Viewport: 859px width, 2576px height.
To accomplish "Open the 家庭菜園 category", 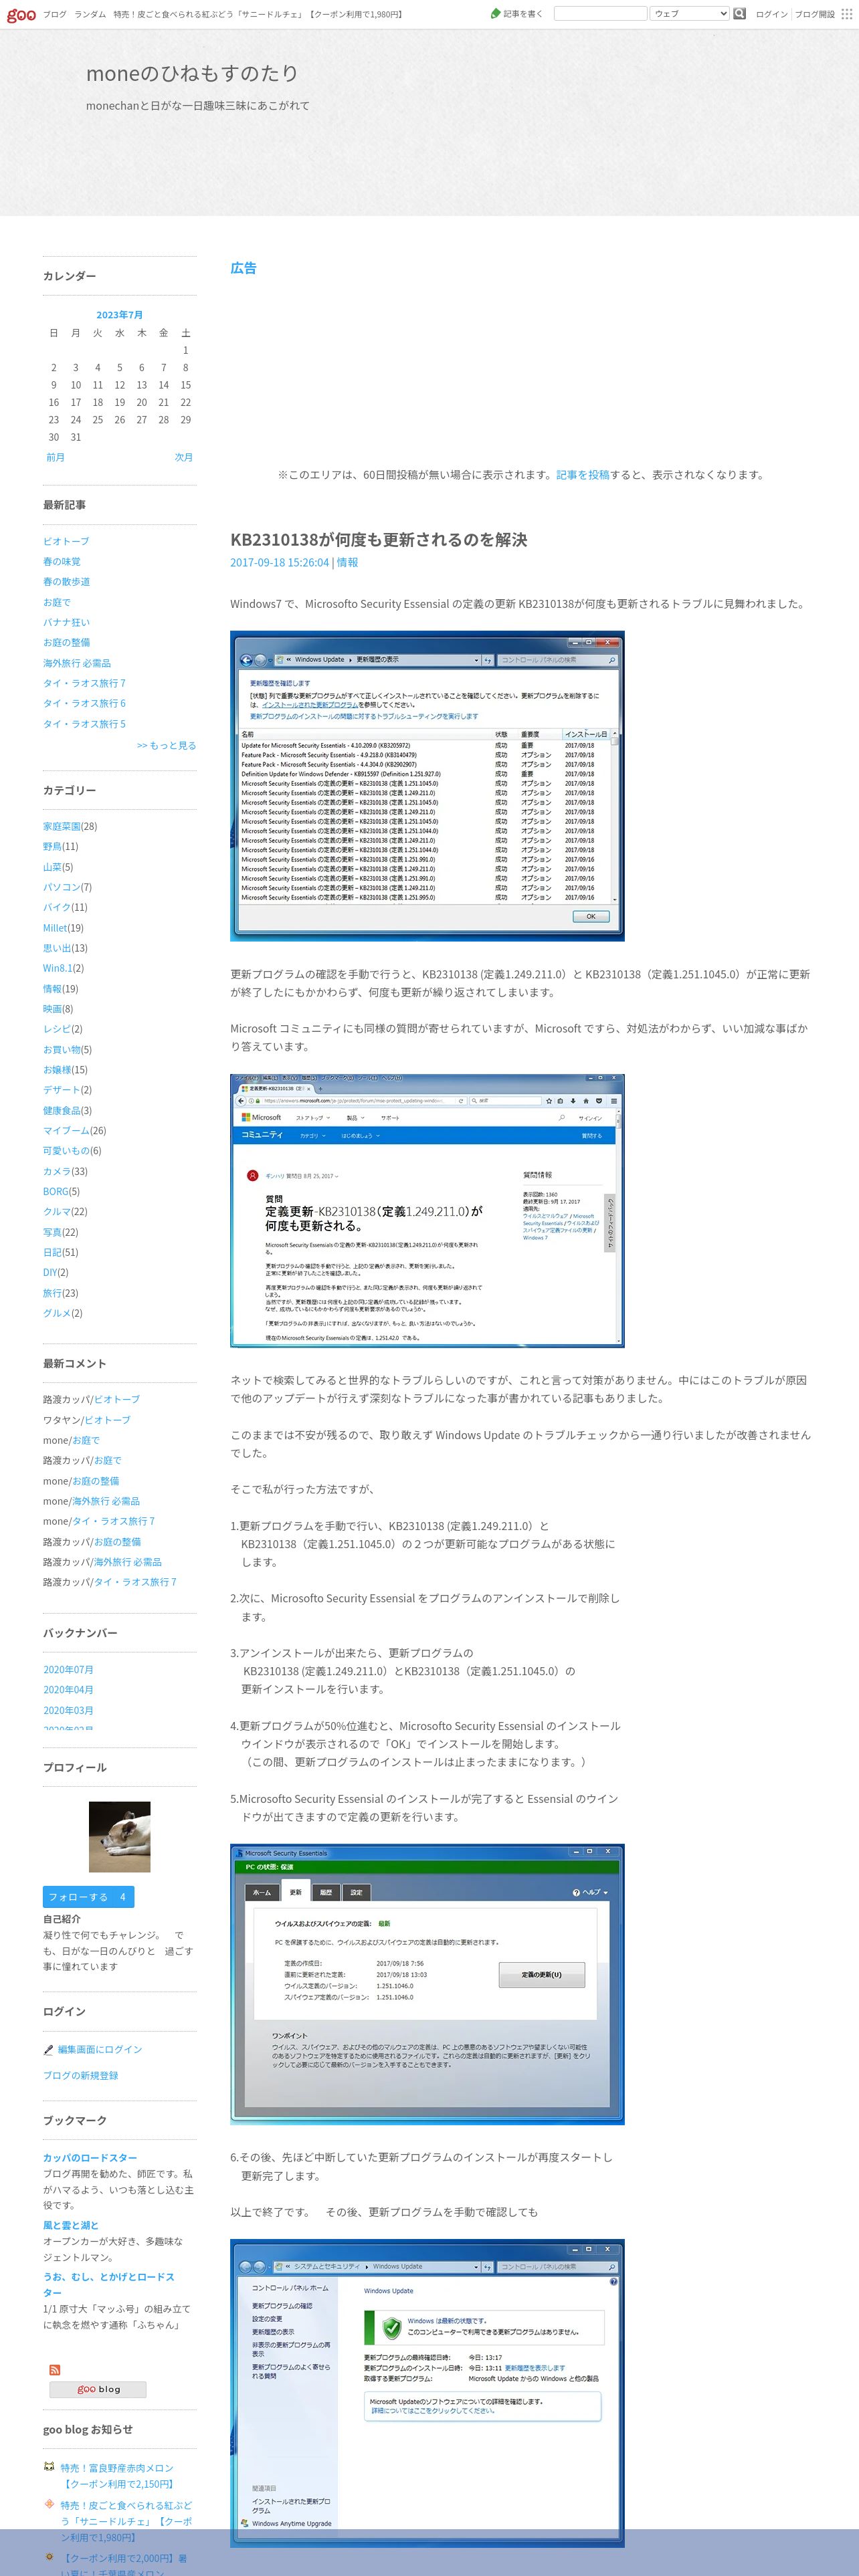I will [x=62, y=826].
